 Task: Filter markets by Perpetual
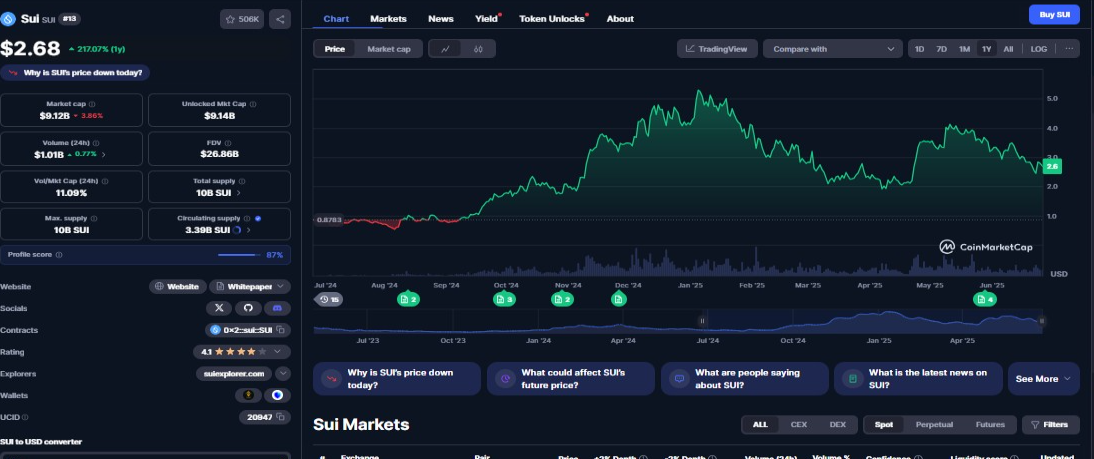(x=934, y=424)
